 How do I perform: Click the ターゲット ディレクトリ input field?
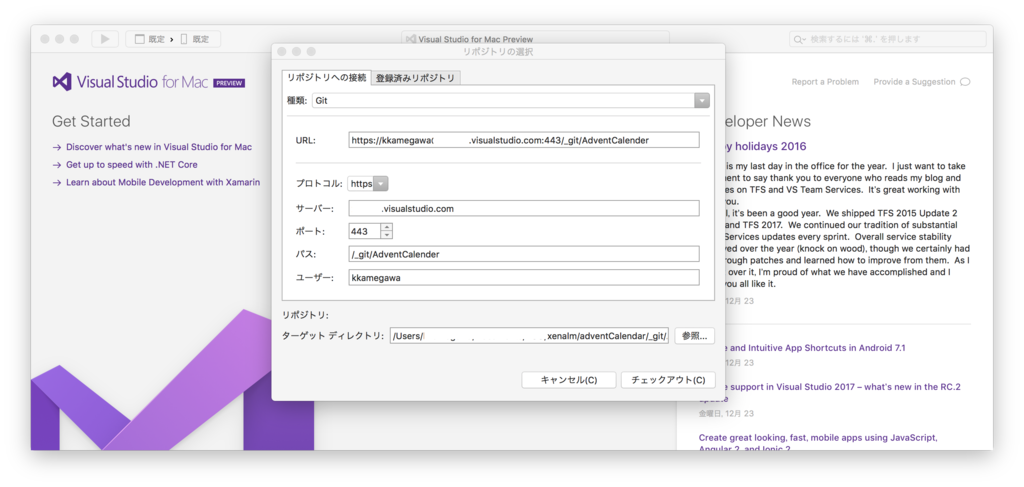530,336
